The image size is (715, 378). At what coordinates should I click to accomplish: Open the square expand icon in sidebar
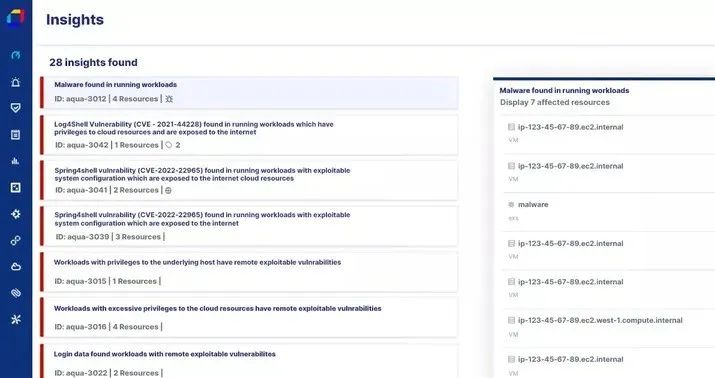(16, 187)
